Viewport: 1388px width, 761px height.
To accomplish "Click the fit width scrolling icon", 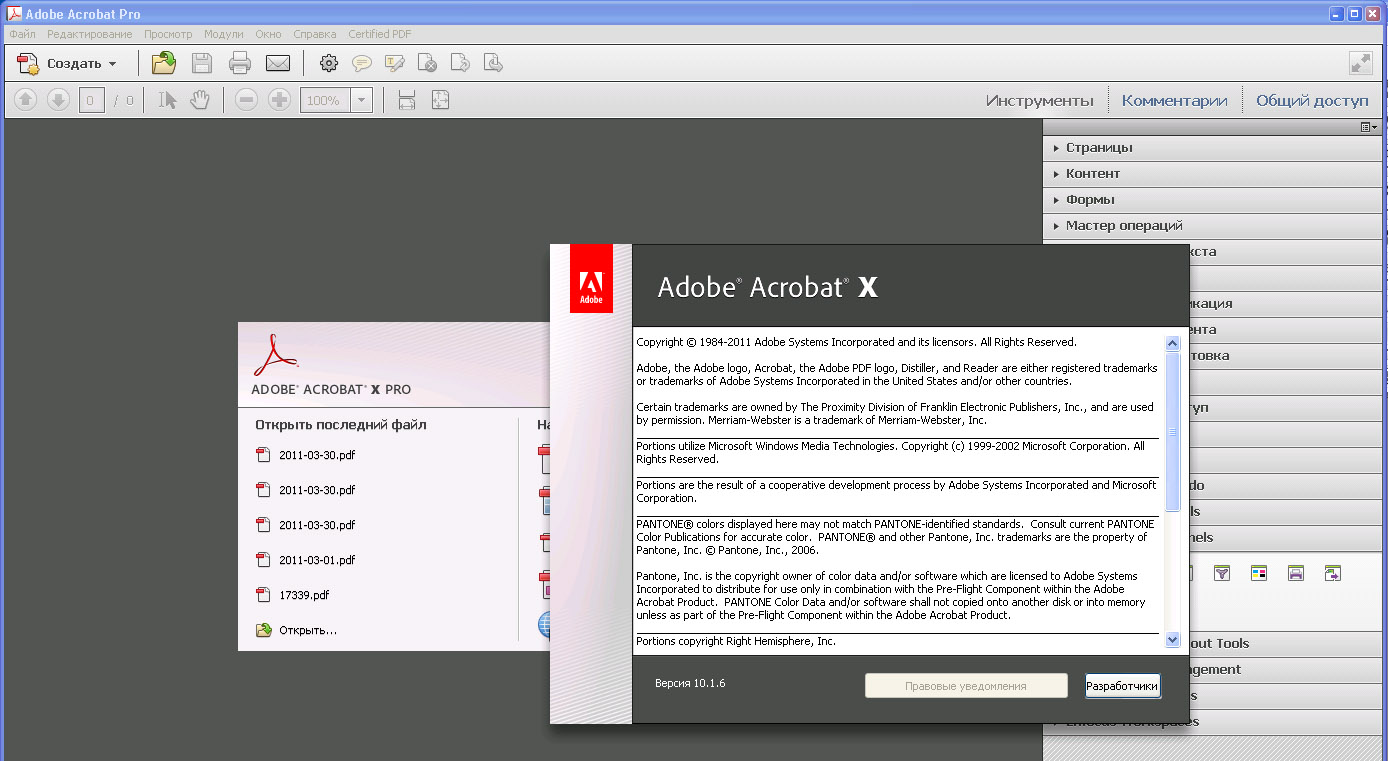I will pos(407,100).
